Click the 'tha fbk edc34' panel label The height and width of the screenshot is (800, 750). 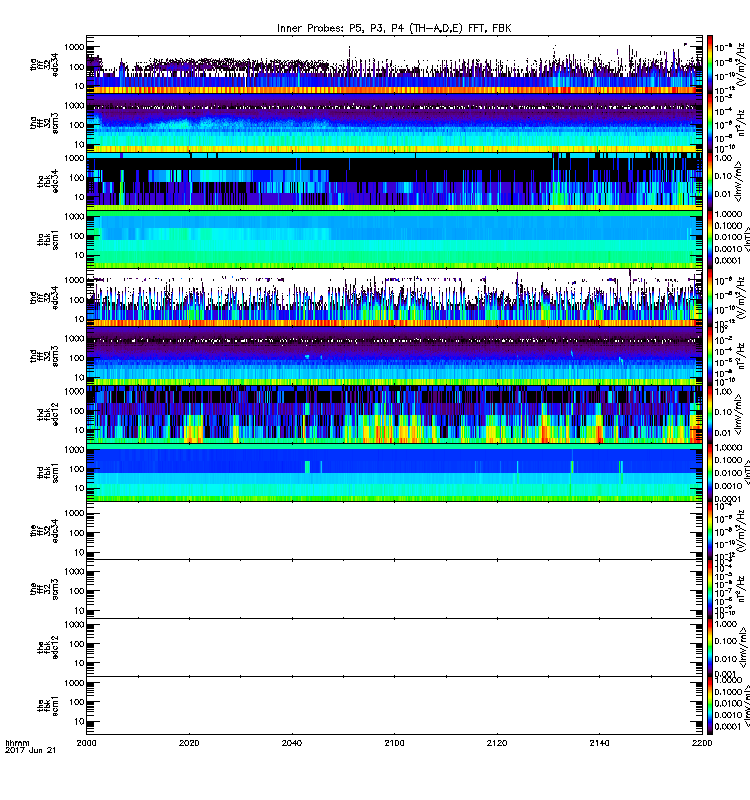coord(48,182)
